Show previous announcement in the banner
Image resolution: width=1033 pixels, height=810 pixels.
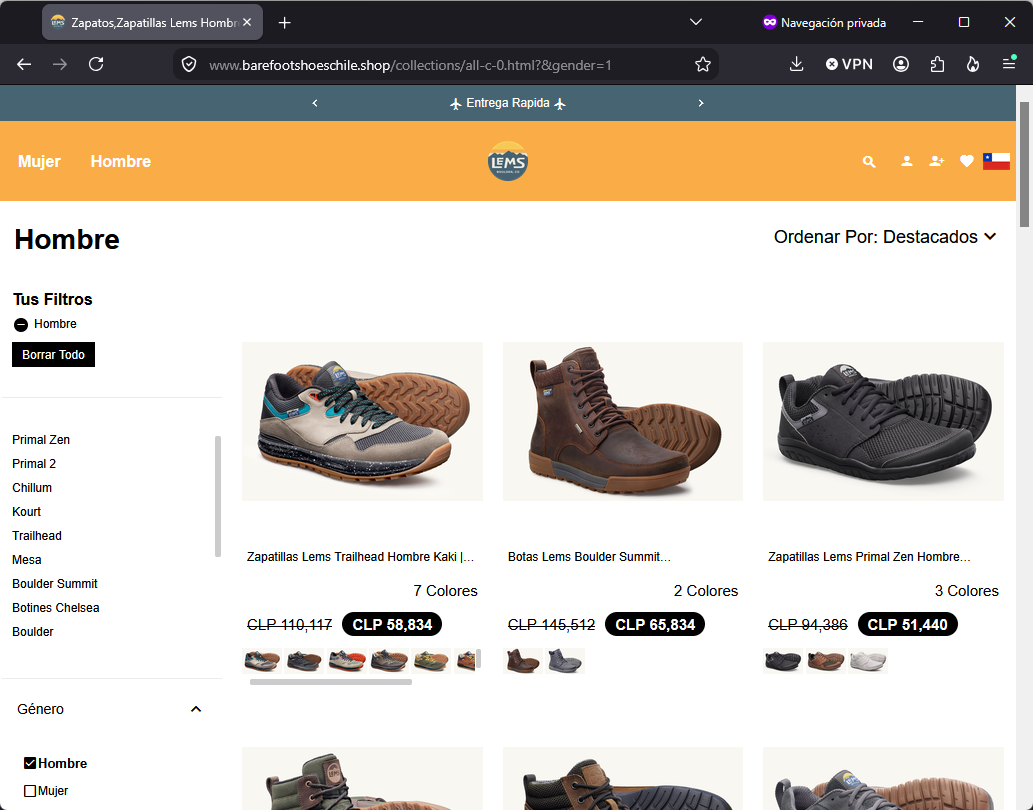[x=315, y=103]
